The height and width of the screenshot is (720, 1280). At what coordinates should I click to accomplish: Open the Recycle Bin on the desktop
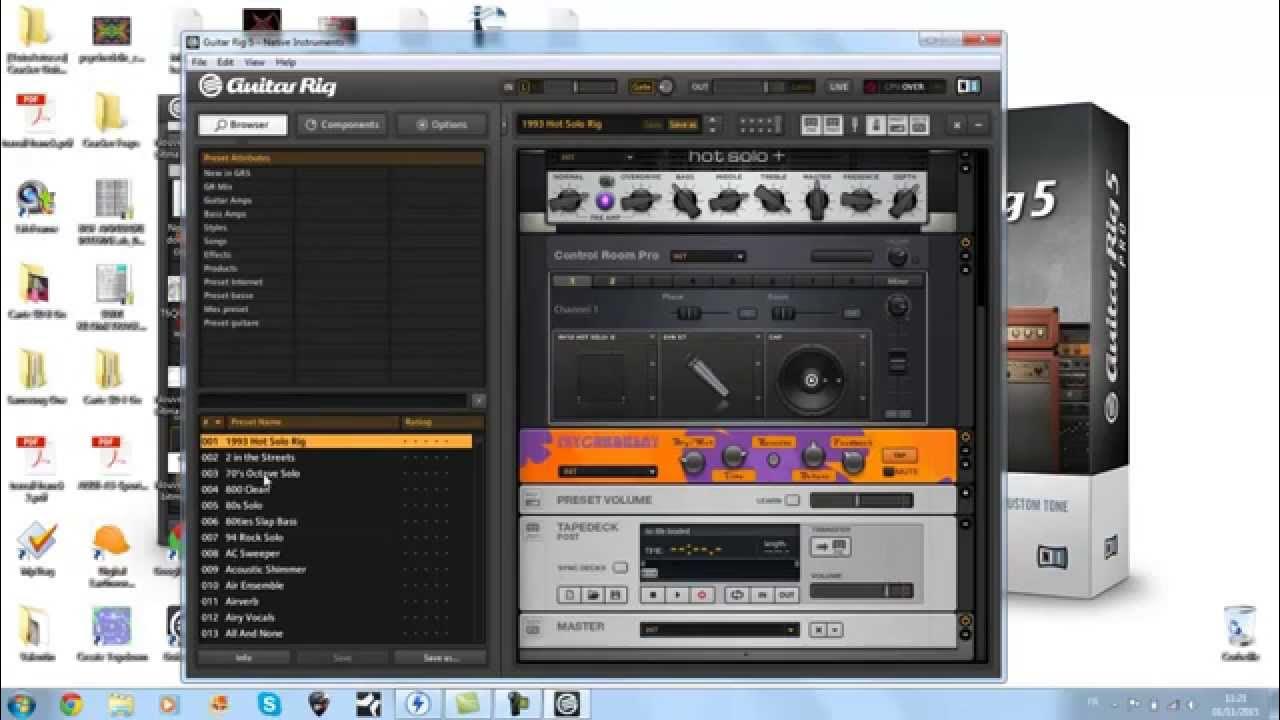coord(1239,632)
